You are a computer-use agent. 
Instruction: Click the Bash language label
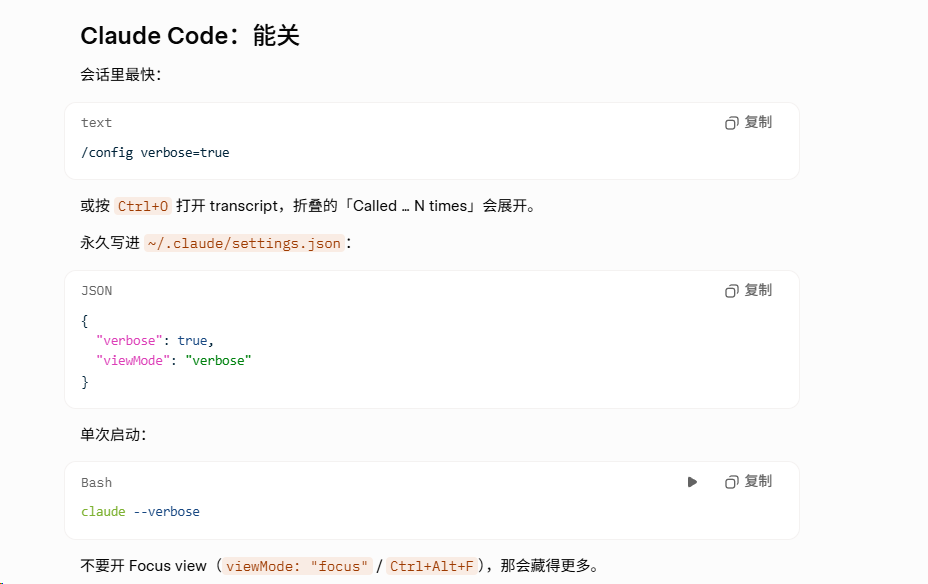tap(96, 483)
